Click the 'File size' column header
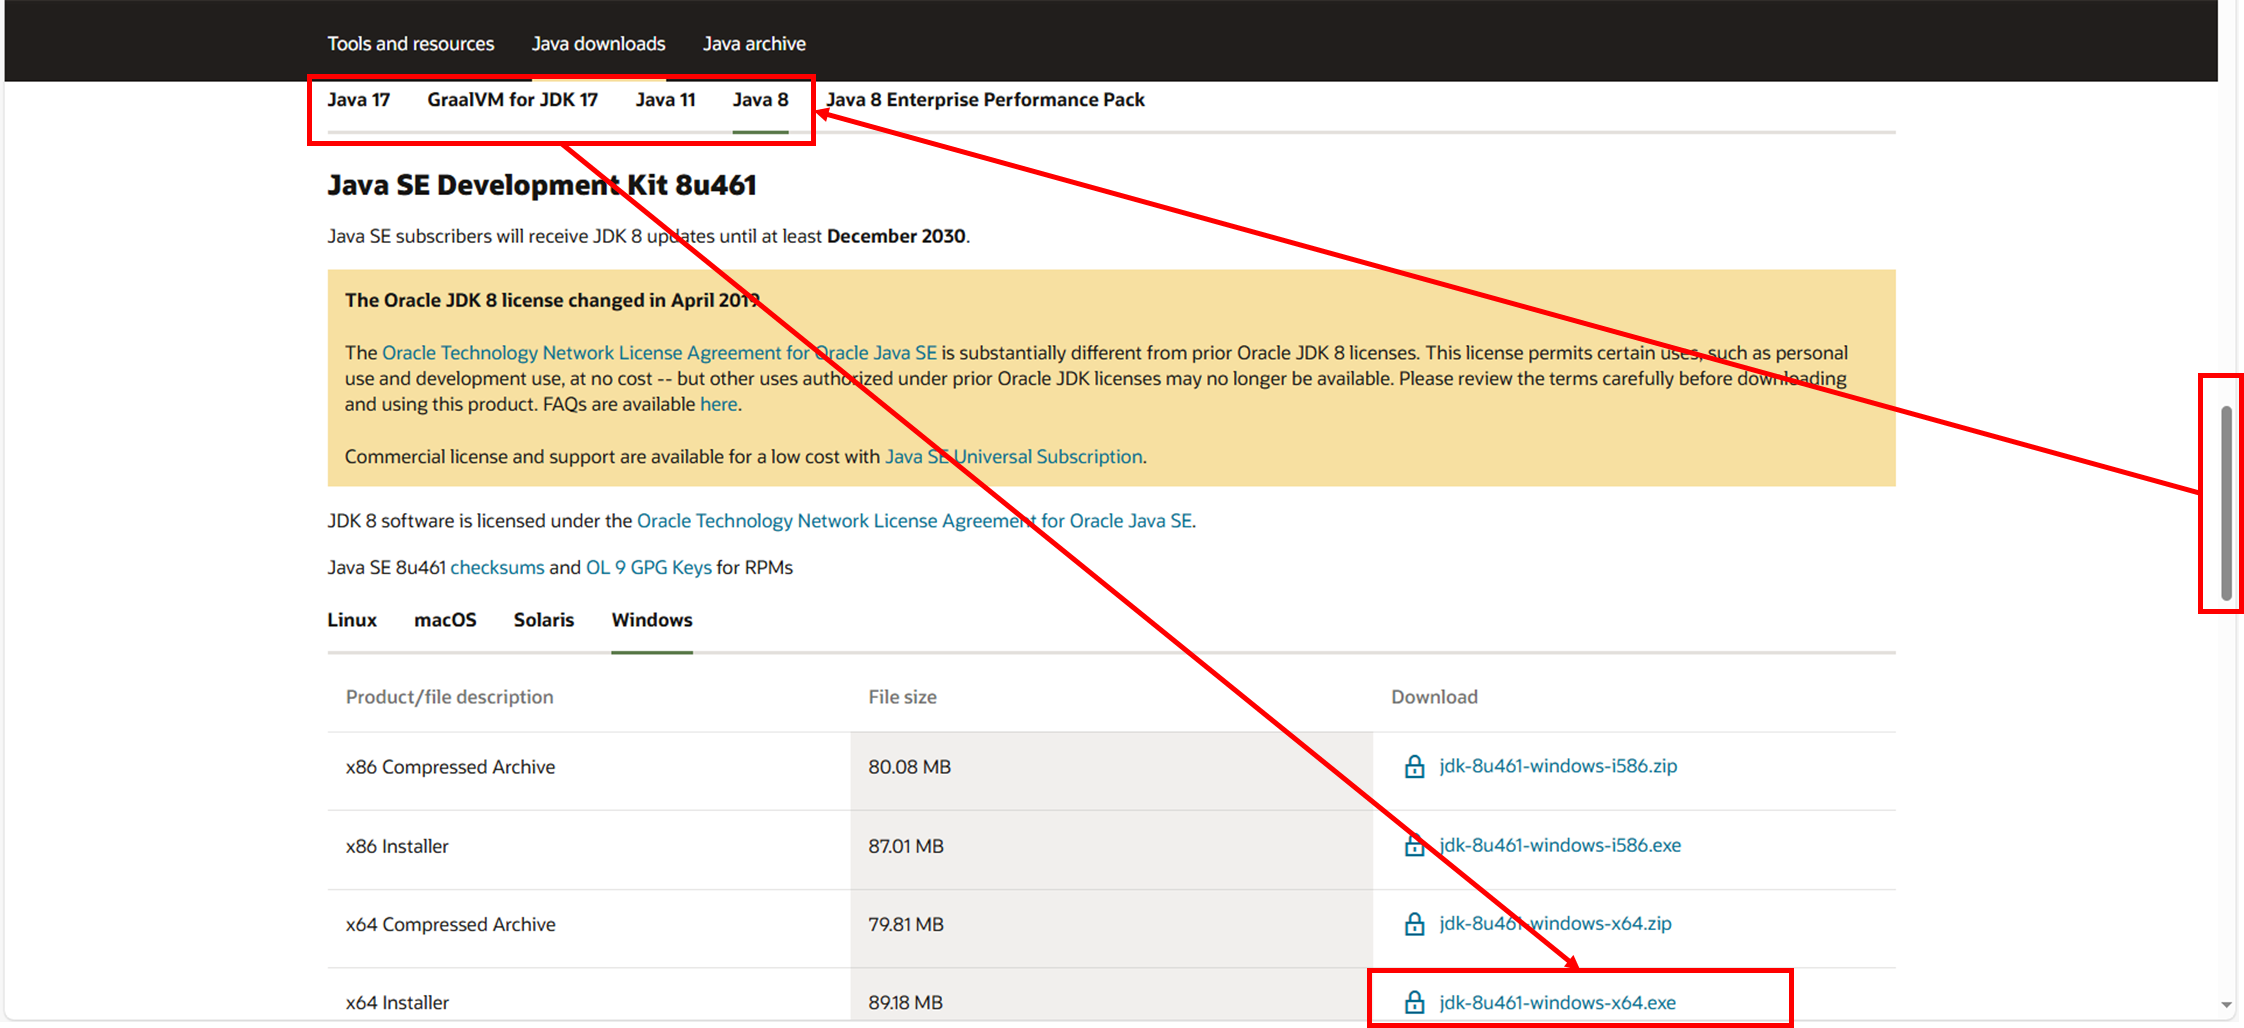The height and width of the screenshot is (1028, 2244). coord(902,697)
